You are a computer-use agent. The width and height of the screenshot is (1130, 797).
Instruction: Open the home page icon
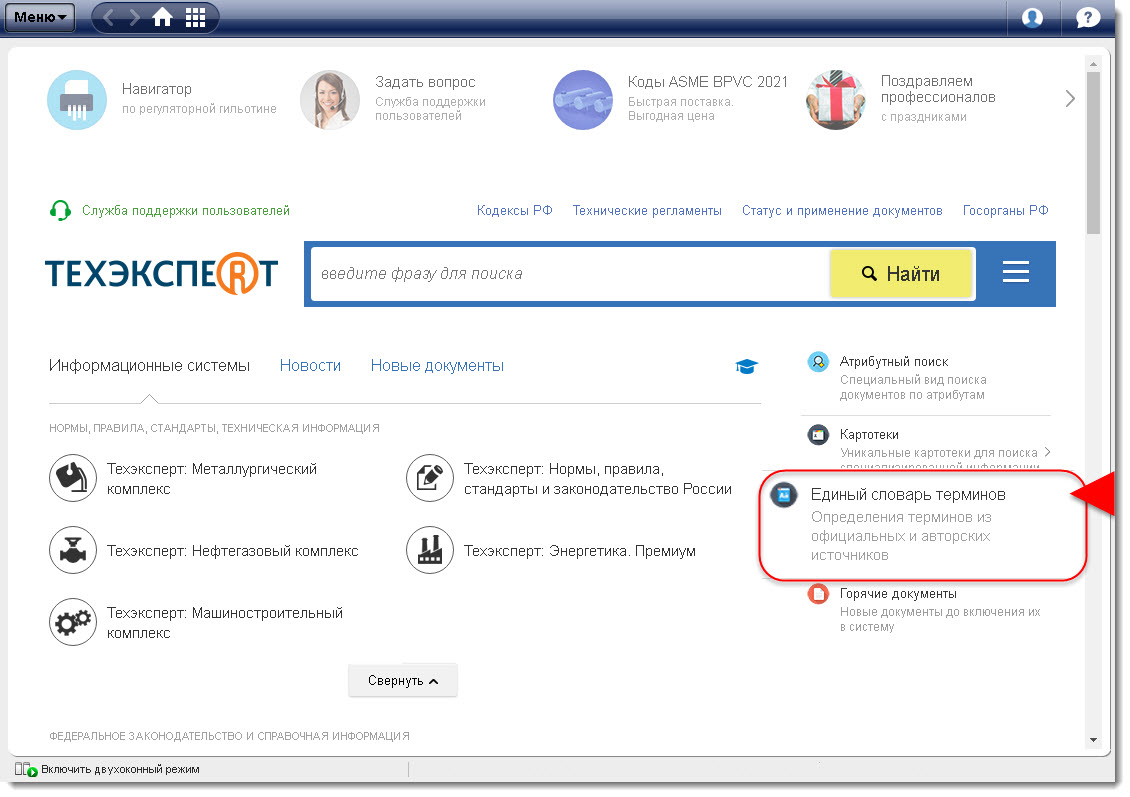click(163, 17)
